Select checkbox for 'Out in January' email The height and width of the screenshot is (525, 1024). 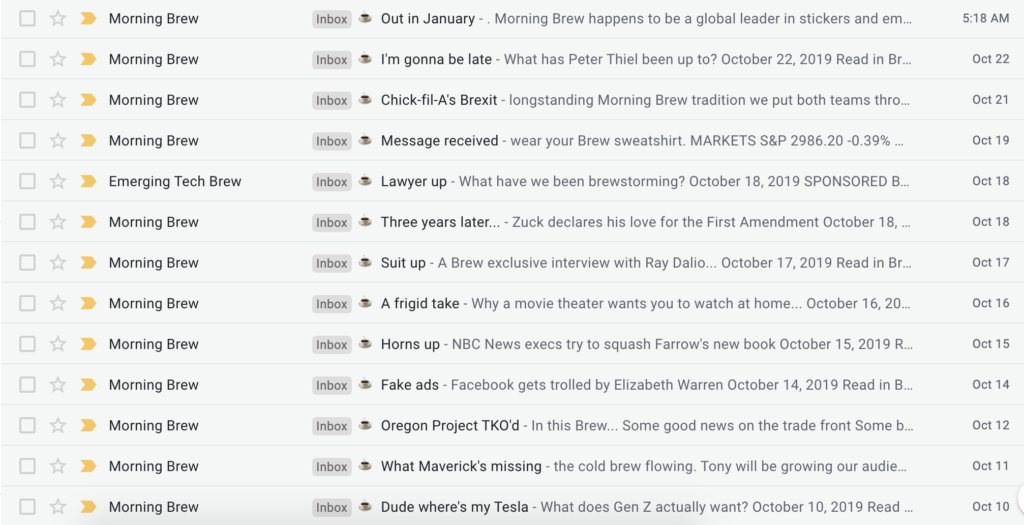(27, 18)
